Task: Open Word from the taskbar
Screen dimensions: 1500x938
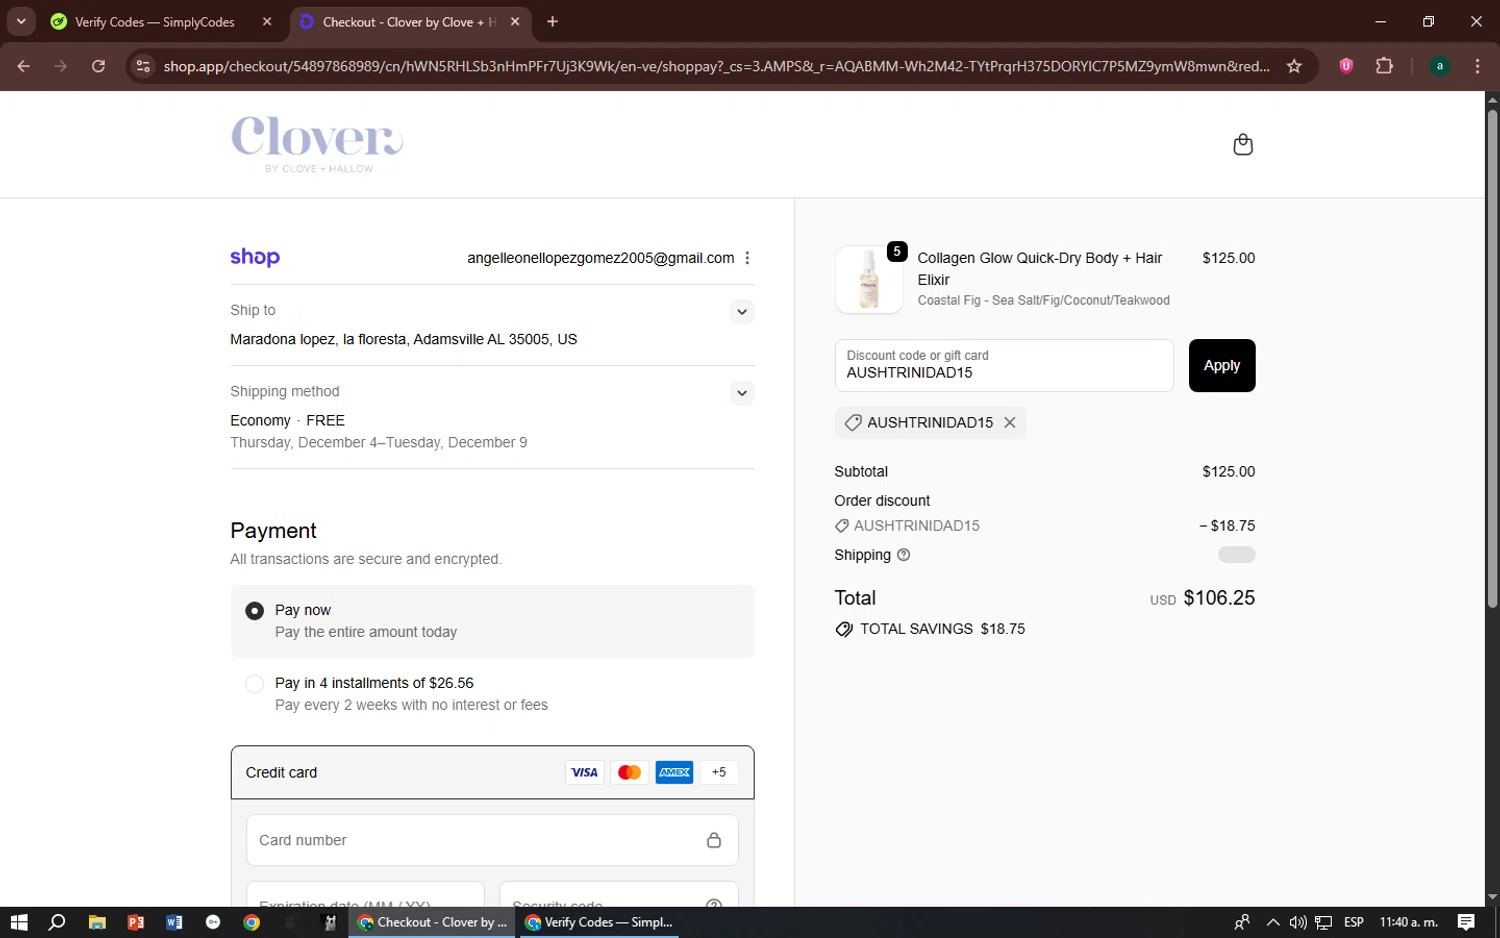Action: (x=174, y=922)
